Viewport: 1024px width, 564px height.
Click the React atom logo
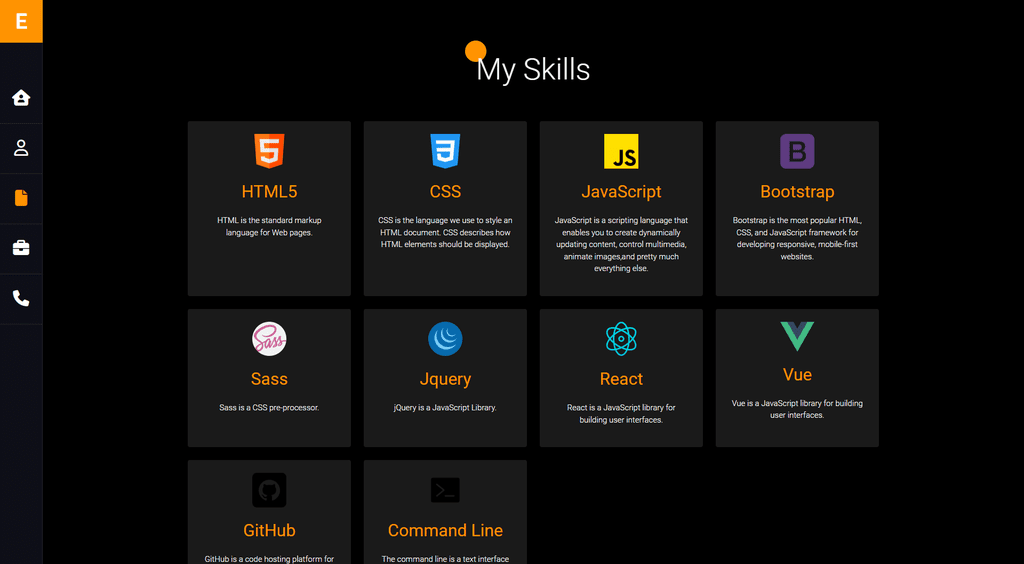621,339
